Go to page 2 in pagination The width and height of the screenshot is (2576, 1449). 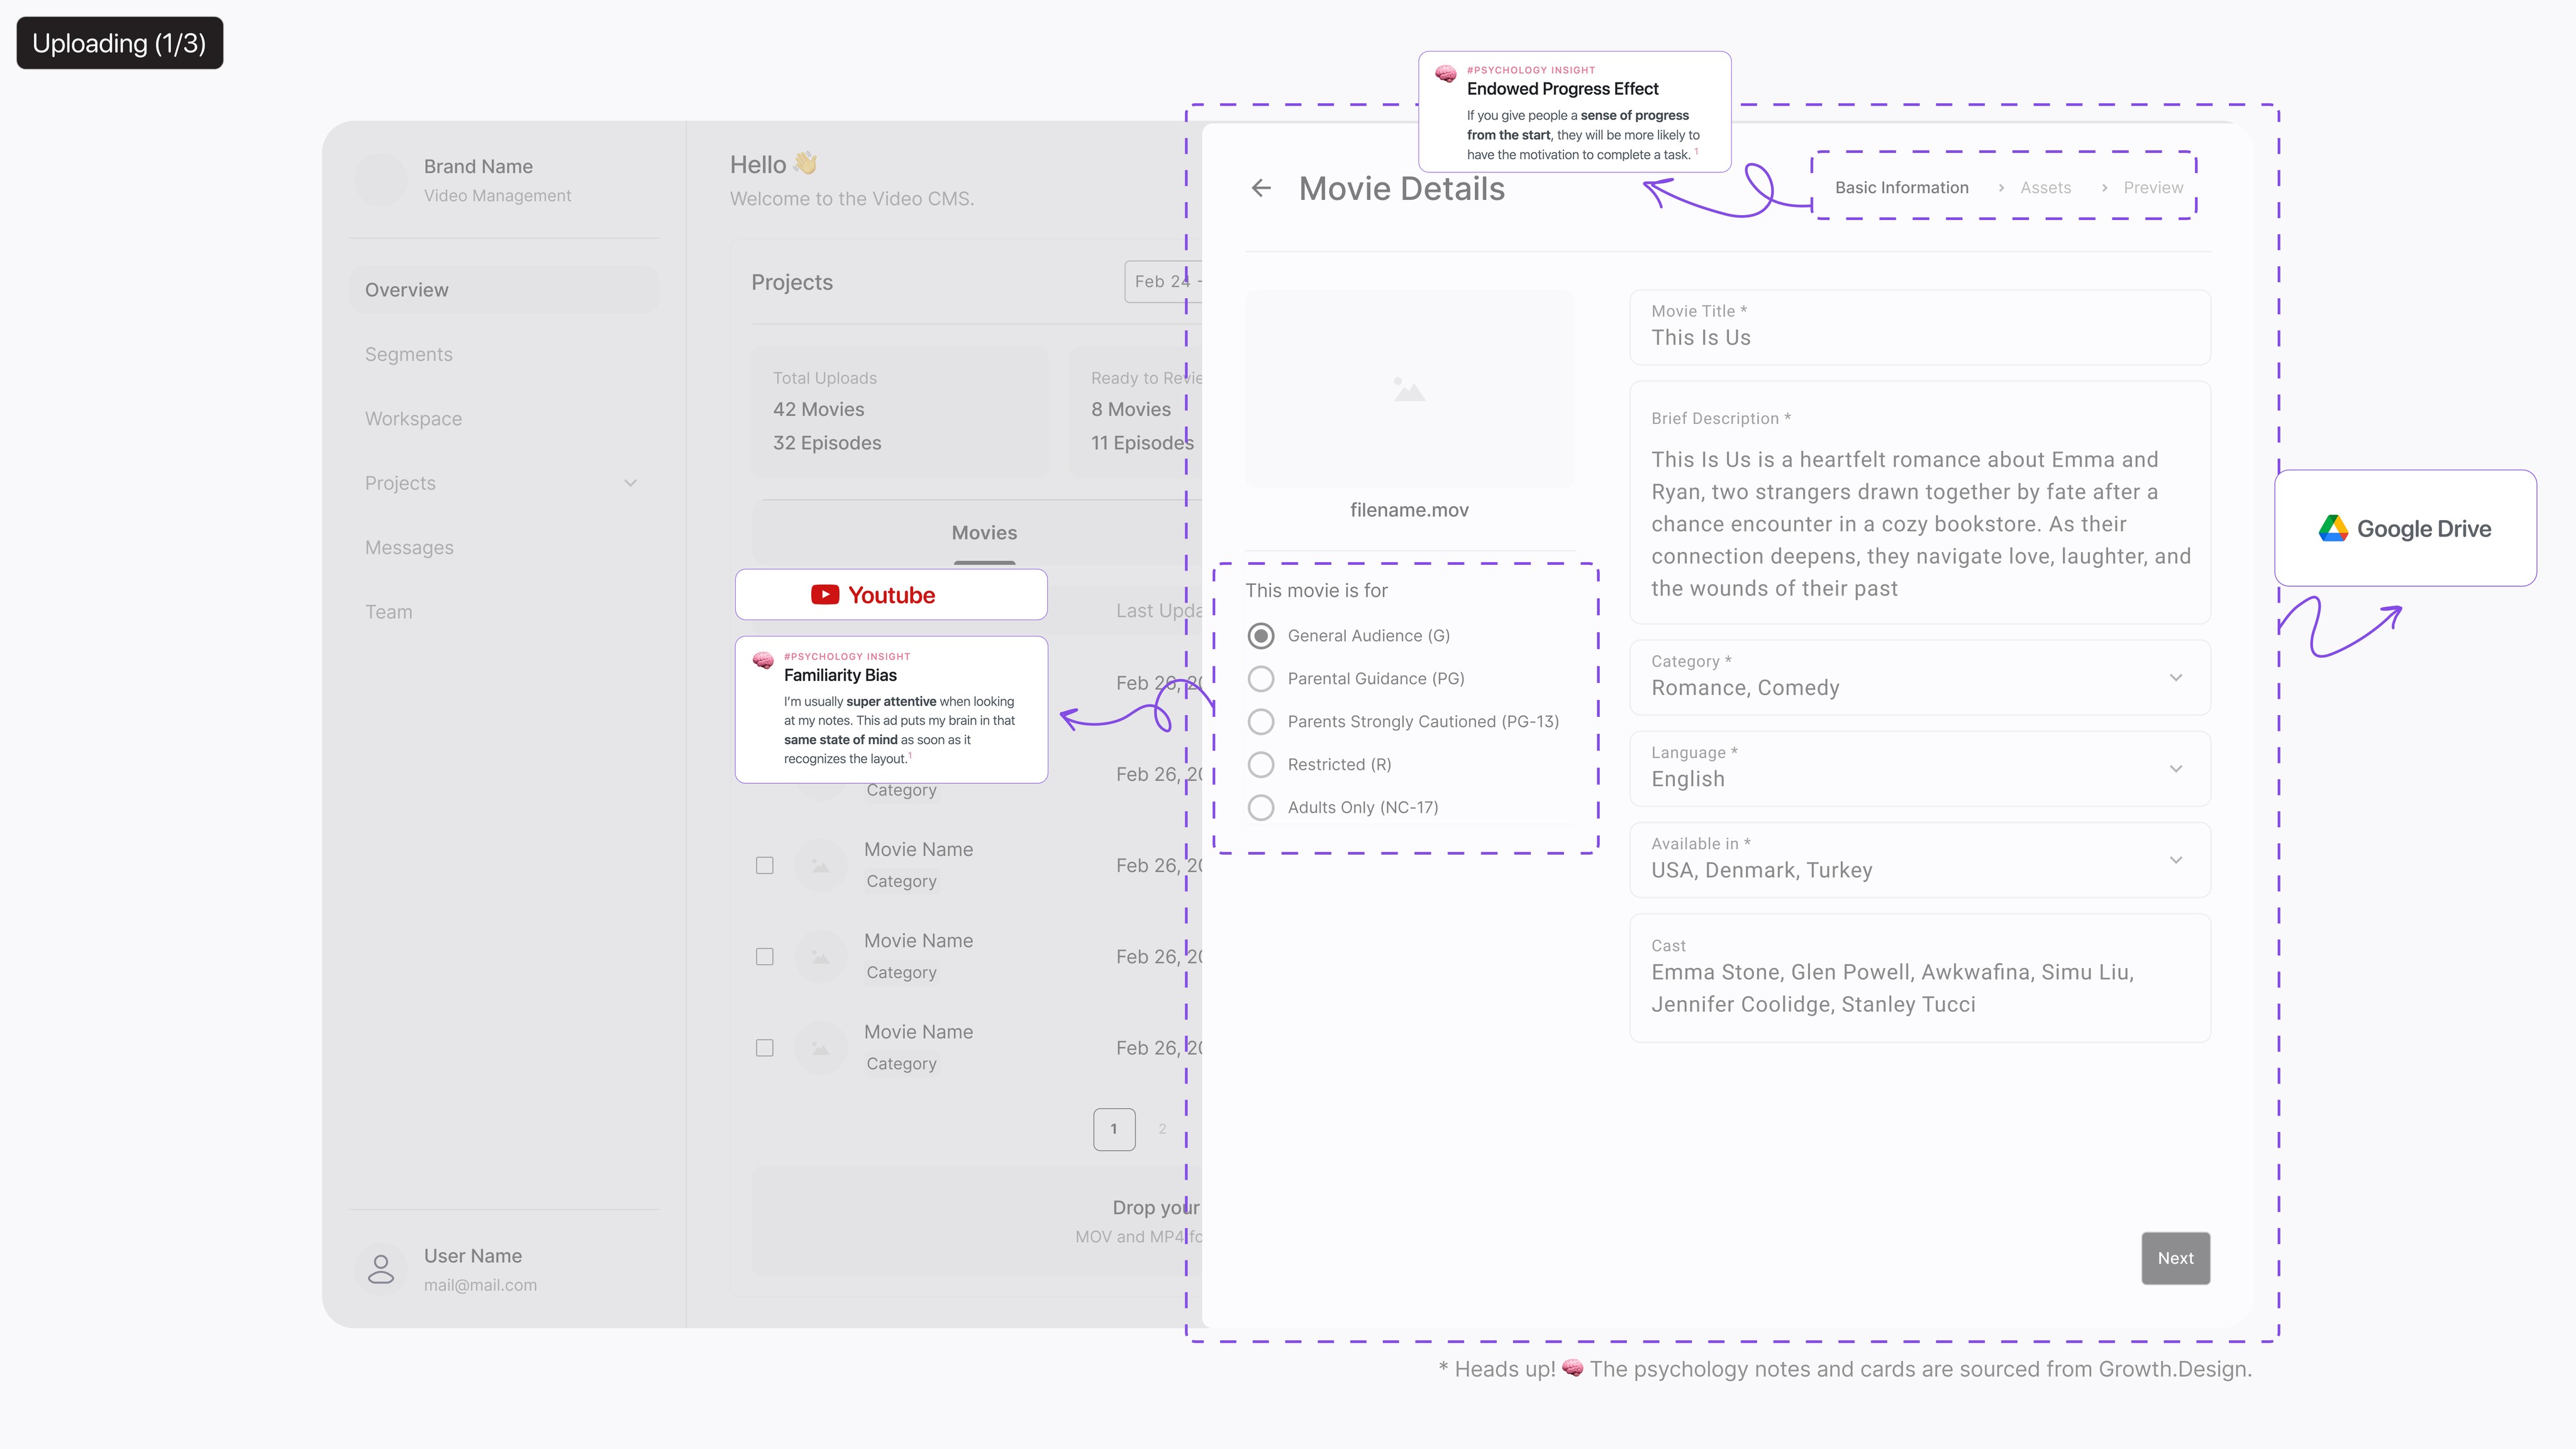(x=1162, y=1129)
